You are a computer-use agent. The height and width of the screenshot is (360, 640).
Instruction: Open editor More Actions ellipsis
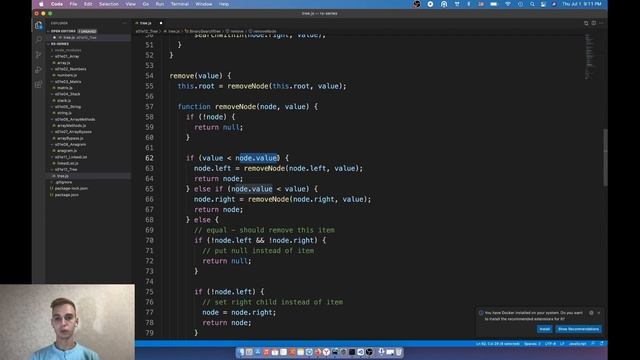coord(601,23)
